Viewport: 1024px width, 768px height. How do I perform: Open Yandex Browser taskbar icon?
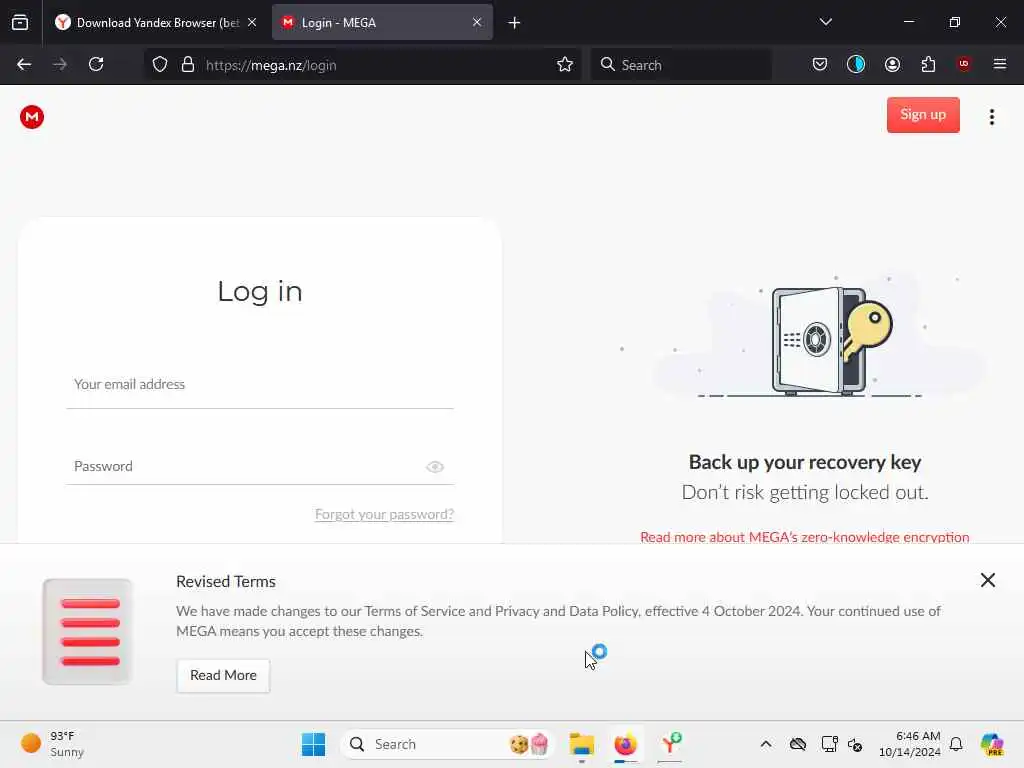pos(669,744)
